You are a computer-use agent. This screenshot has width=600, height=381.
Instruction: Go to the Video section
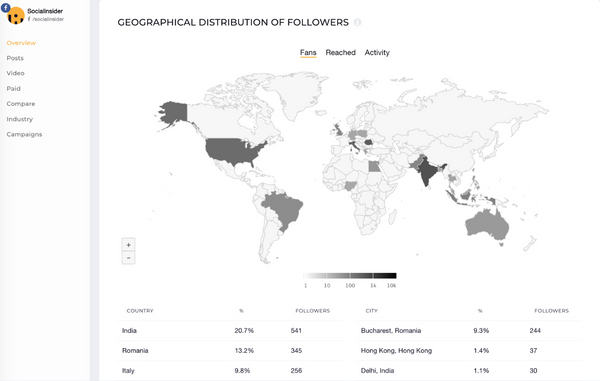pos(15,73)
